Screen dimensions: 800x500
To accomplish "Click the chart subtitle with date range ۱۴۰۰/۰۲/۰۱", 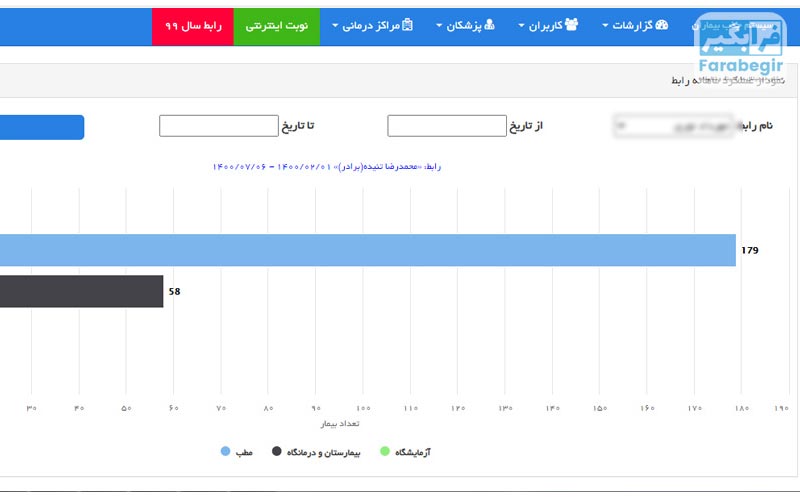I will click(327, 167).
